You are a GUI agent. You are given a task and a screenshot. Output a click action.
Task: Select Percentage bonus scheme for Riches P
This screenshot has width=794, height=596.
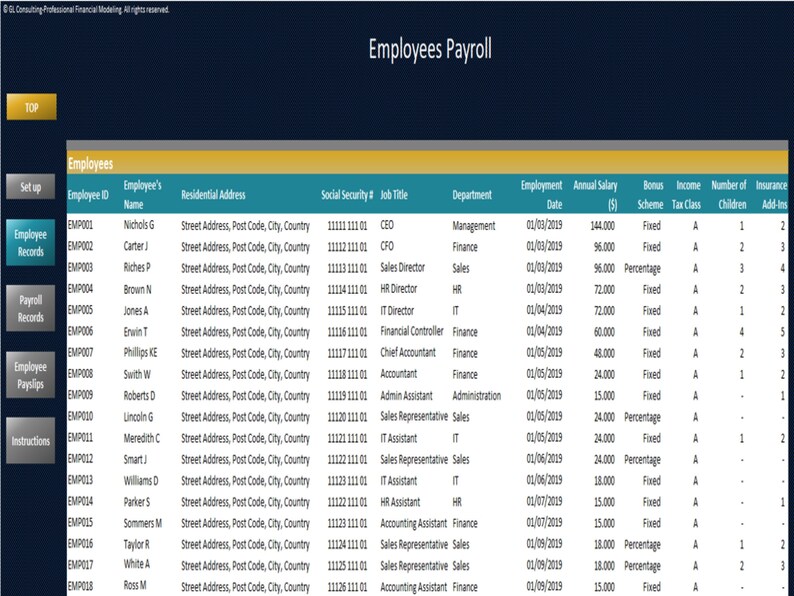pyautogui.click(x=642, y=268)
